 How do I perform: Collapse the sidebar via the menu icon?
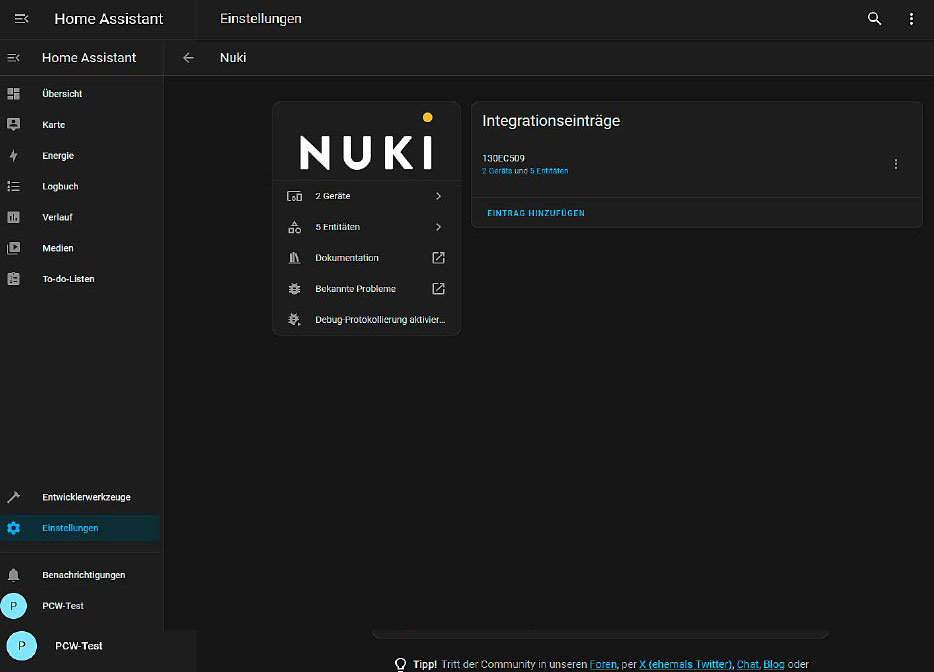(x=14, y=58)
